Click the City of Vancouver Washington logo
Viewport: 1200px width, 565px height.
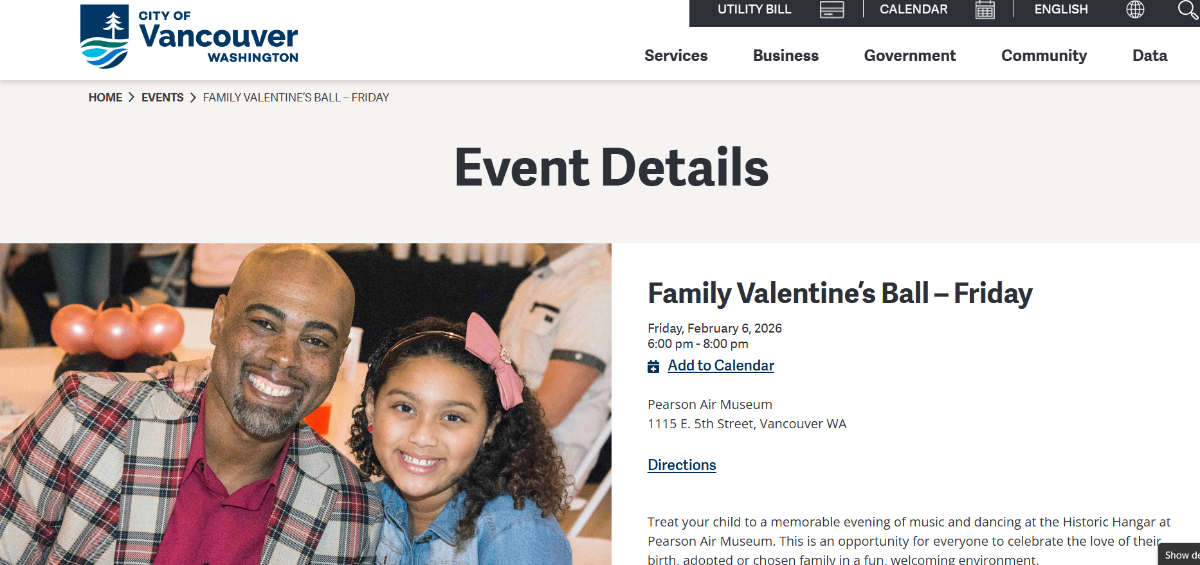[189, 37]
